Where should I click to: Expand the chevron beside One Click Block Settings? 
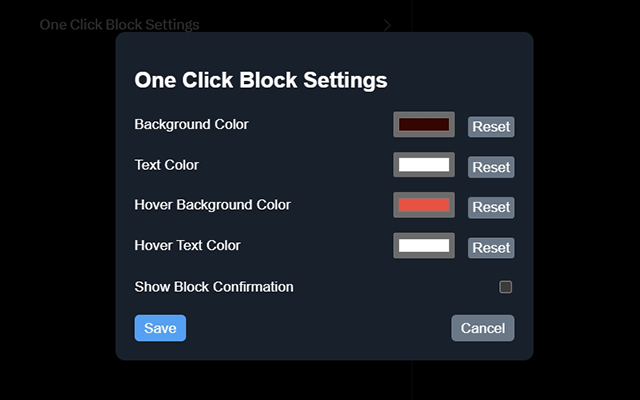[x=387, y=25]
